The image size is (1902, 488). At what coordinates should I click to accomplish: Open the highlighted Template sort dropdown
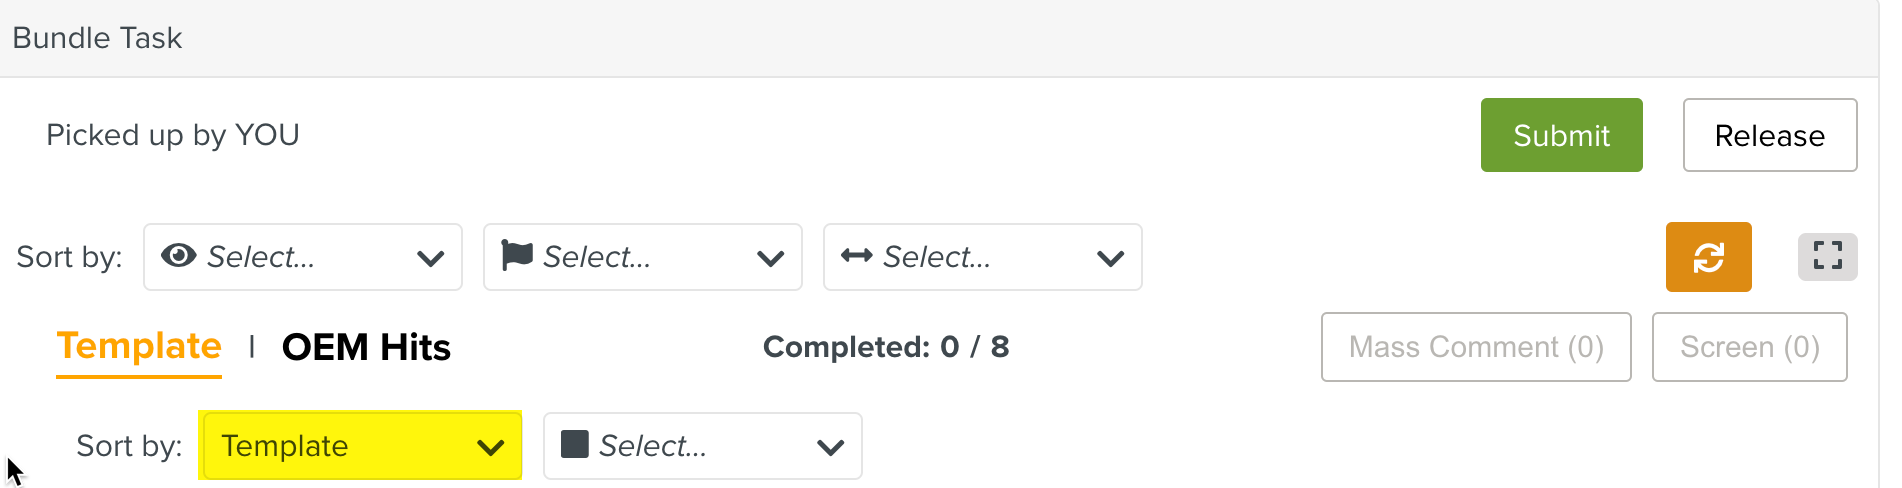coord(360,445)
